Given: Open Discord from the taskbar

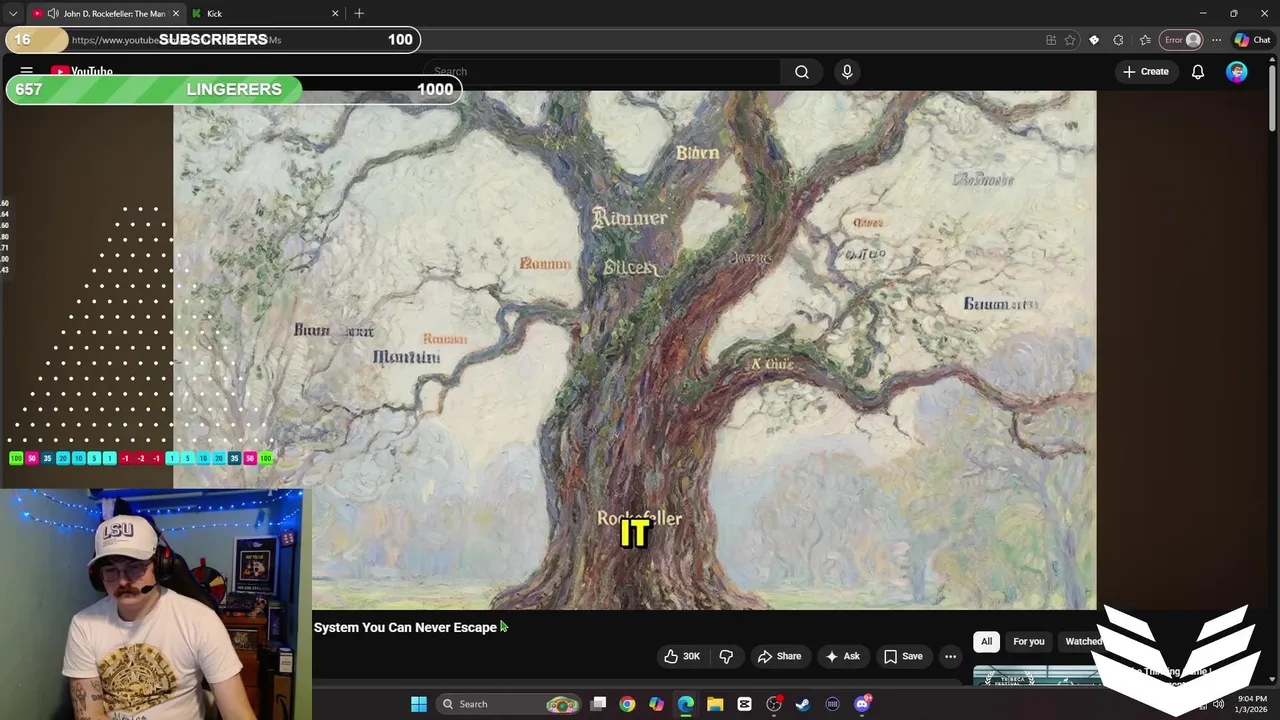Looking at the screenshot, I should click(x=862, y=704).
